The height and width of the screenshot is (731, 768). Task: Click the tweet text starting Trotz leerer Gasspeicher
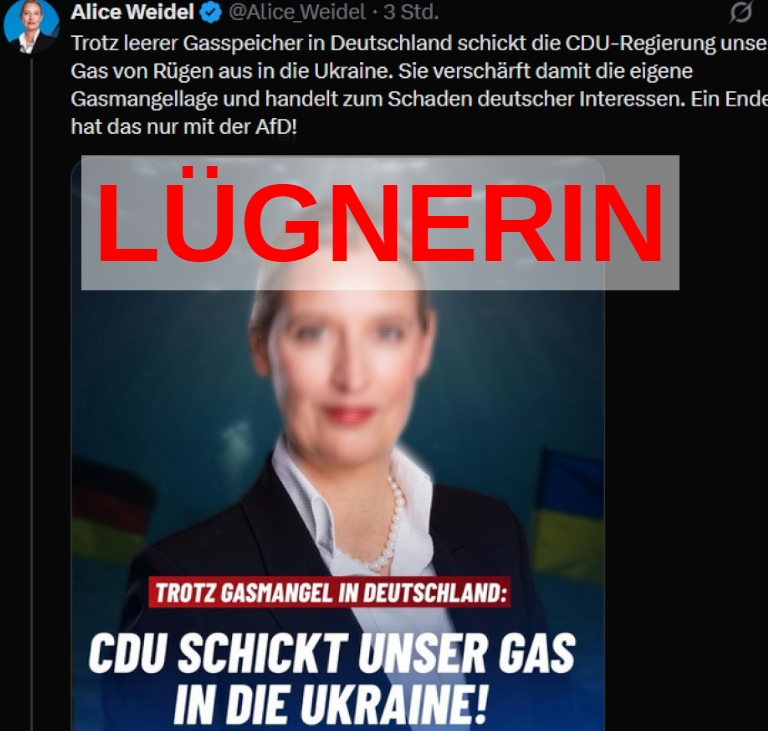pos(419,85)
